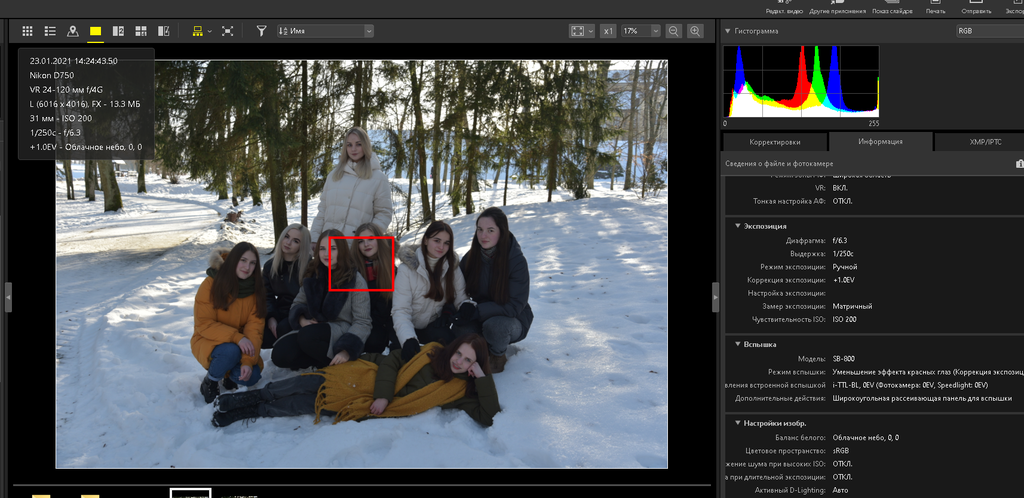Click the zoom in magnifier
Viewport: 1024px width, 498px height.
696,31
